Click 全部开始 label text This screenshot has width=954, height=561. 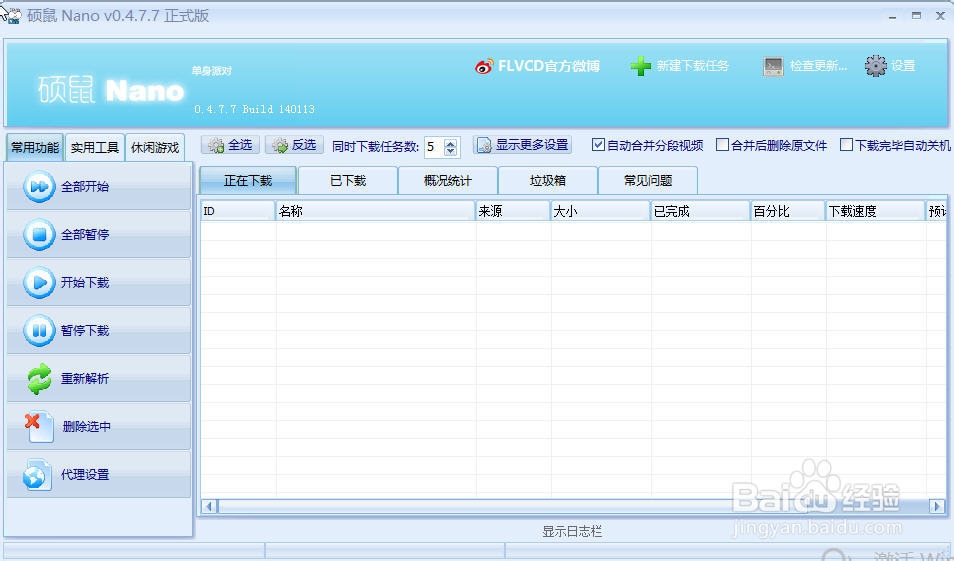[85, 187]
